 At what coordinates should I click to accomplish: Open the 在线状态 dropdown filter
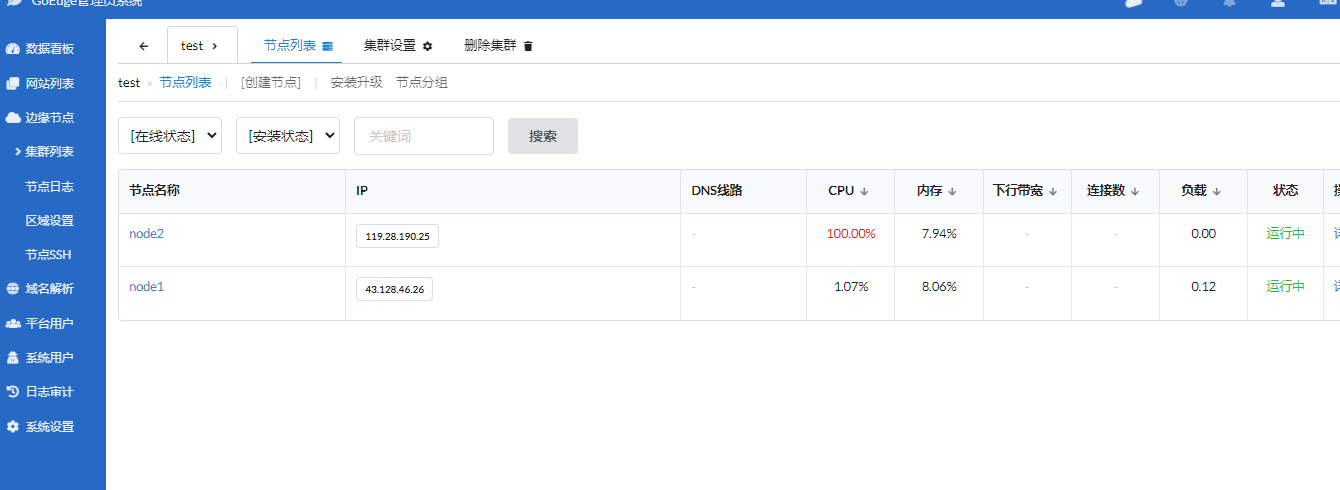170,136
